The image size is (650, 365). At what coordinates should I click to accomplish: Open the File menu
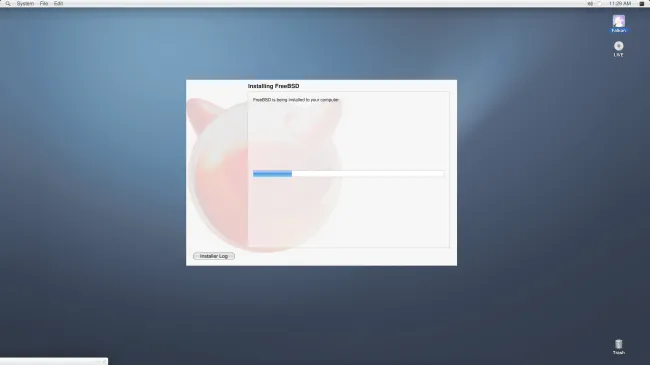coord(44,3)
